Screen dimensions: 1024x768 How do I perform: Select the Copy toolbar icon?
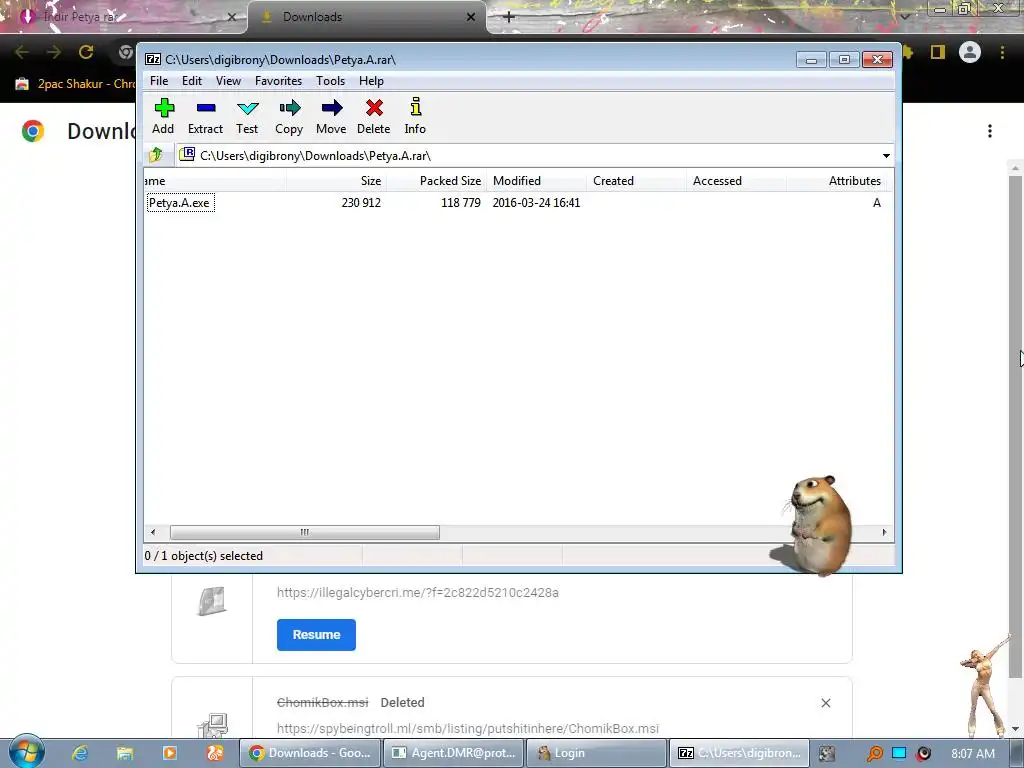click(289, 116)
